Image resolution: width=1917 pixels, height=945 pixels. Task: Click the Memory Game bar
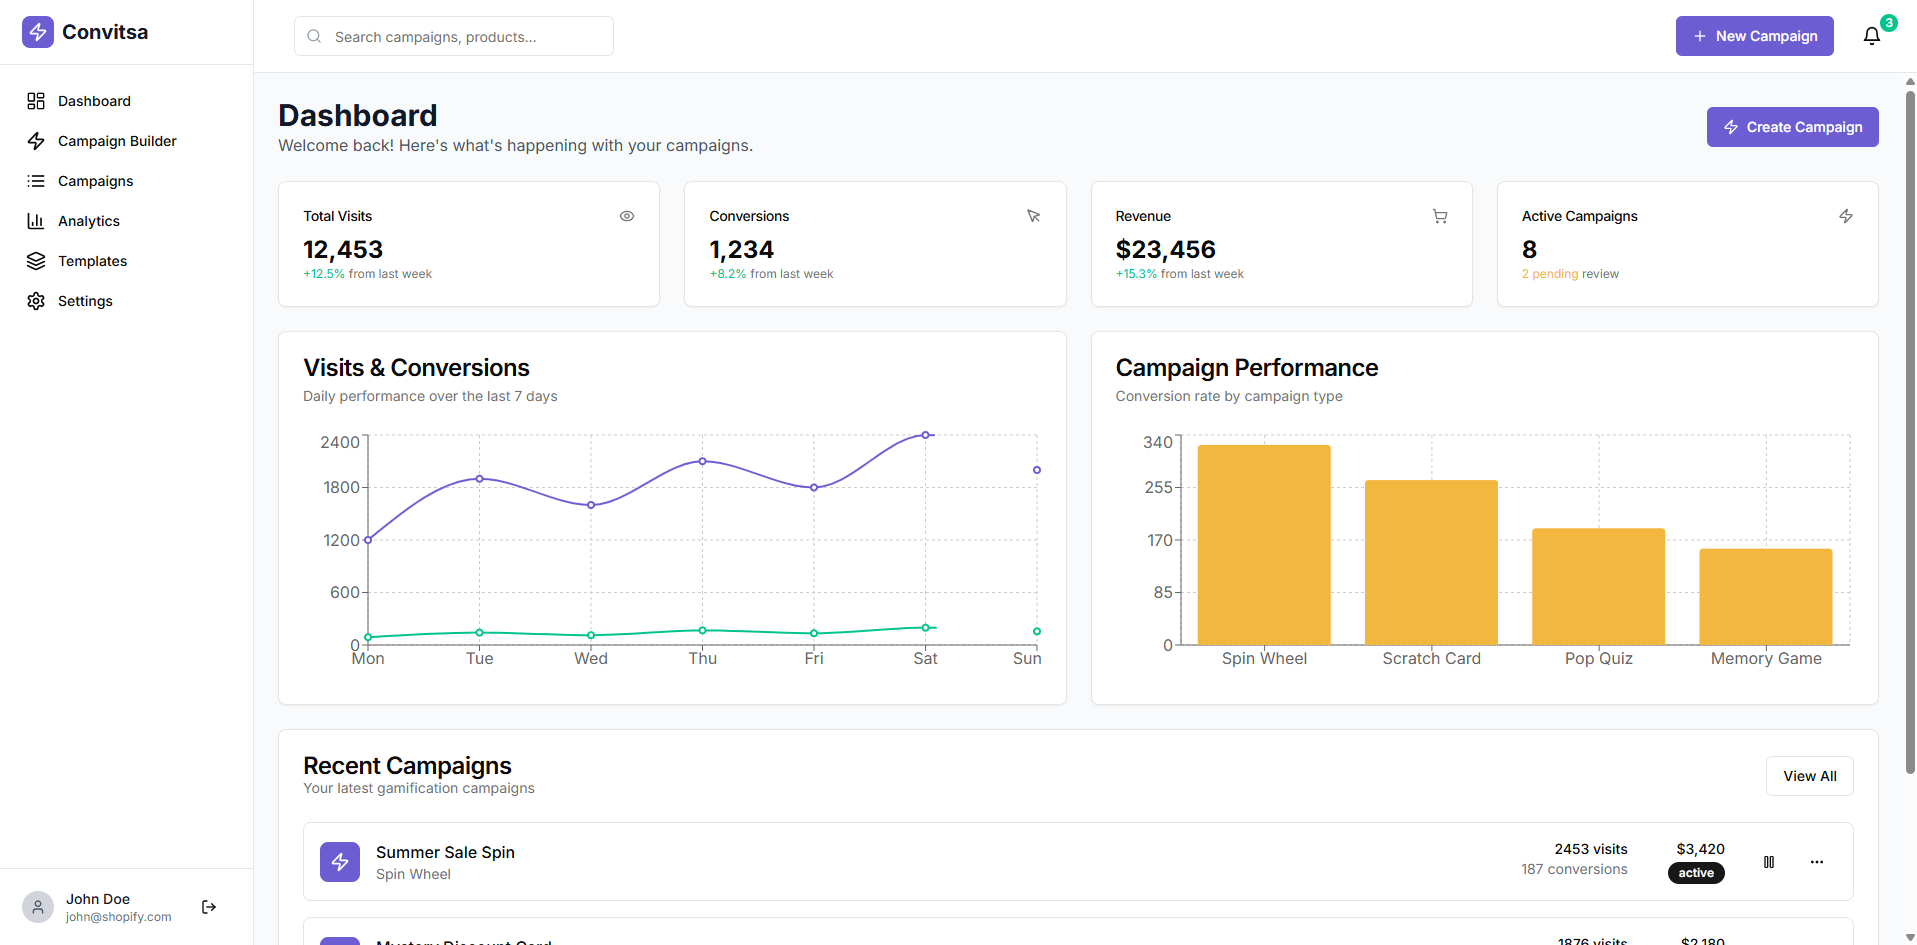1766,597
